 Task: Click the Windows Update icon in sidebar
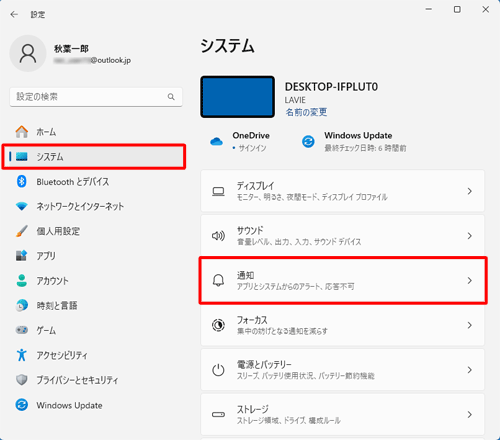pyautogui.click(x=22, y=405)
